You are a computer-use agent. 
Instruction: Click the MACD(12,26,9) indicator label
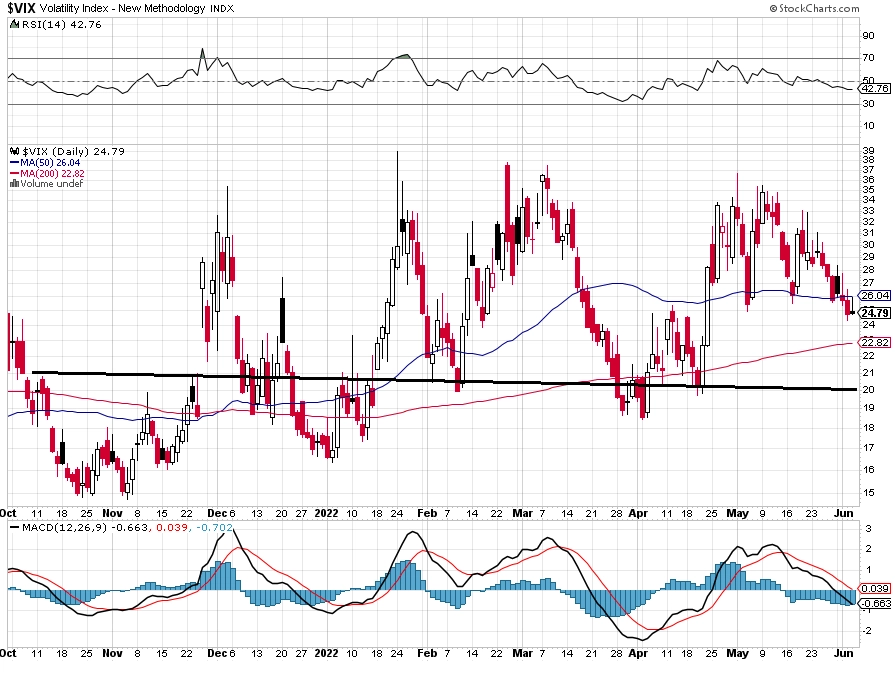click(x=64, y=527)
